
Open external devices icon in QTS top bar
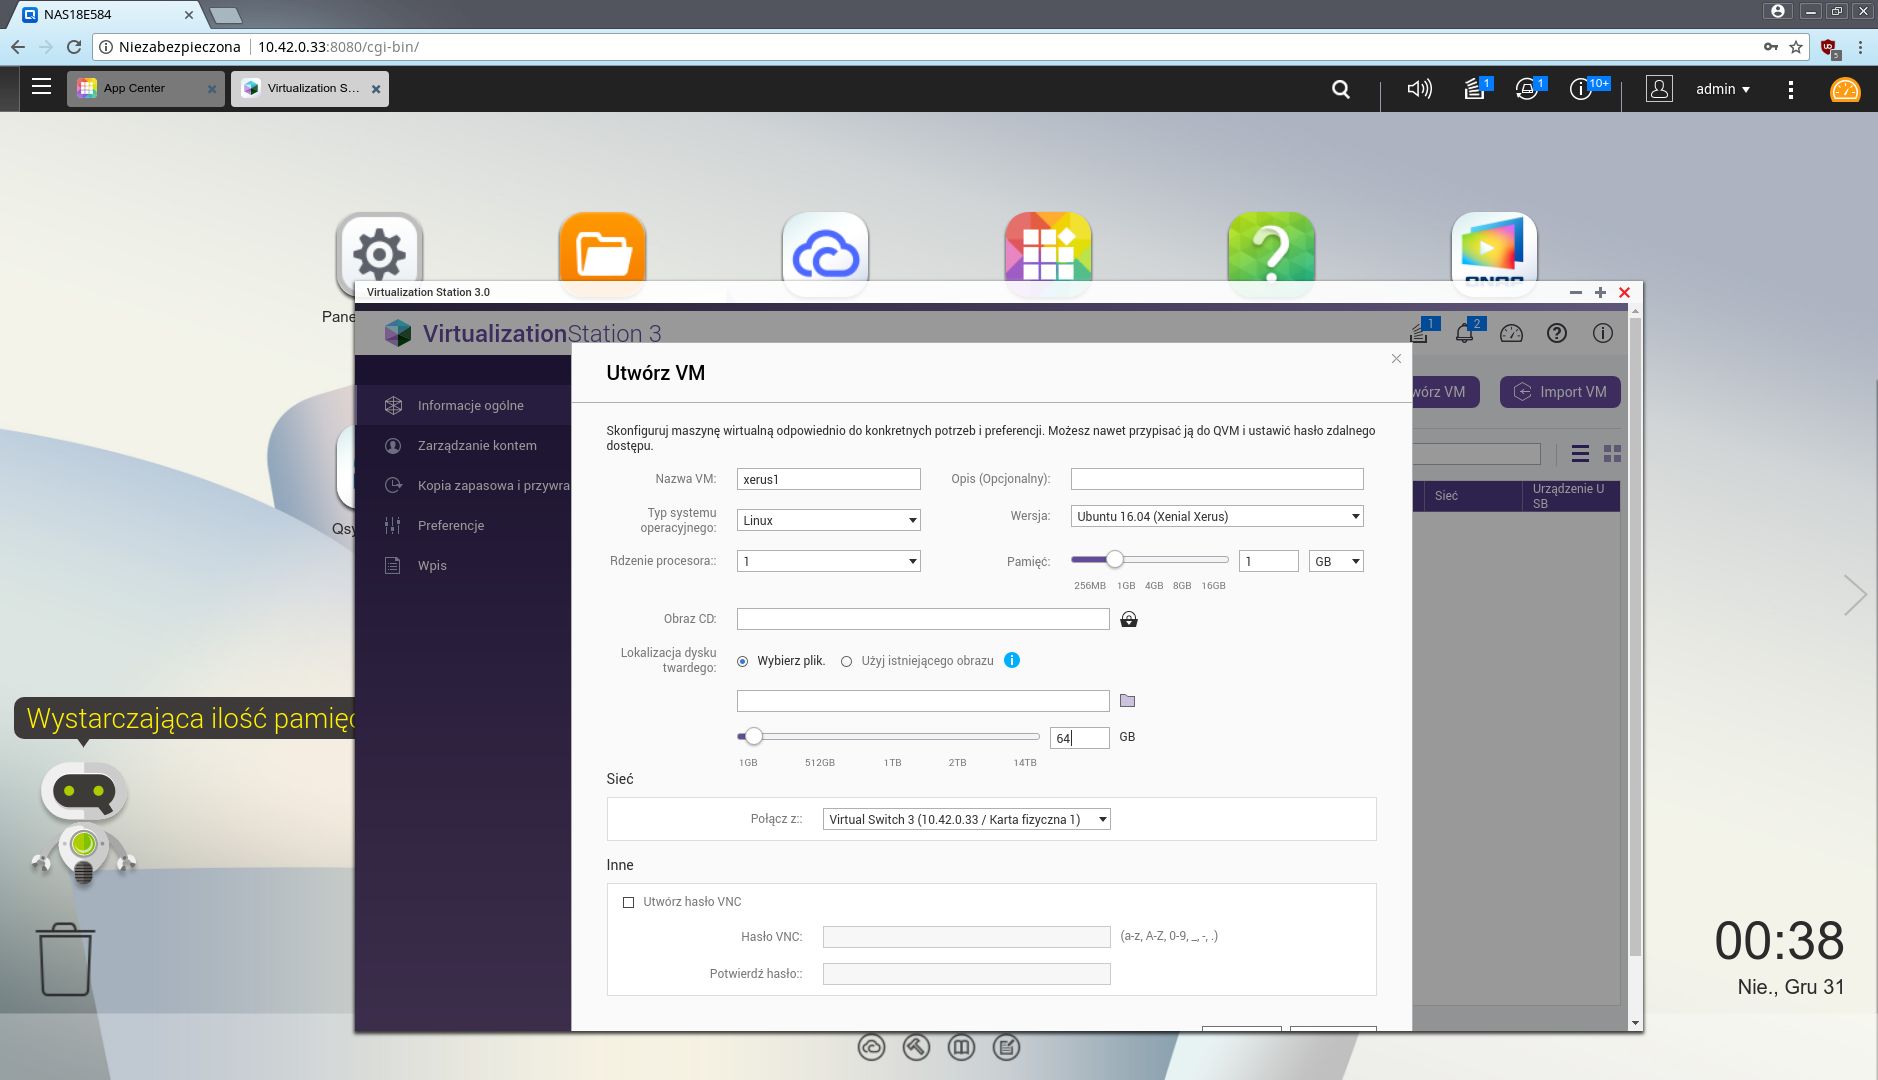(x=1527, y=89)
